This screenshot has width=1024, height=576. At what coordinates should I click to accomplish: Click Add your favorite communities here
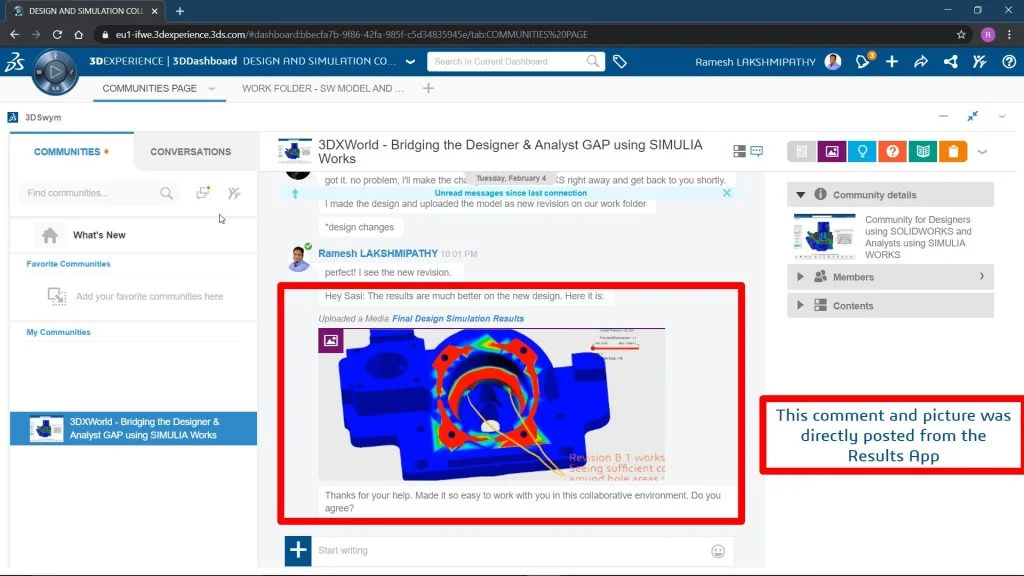(x=150, y=296)
